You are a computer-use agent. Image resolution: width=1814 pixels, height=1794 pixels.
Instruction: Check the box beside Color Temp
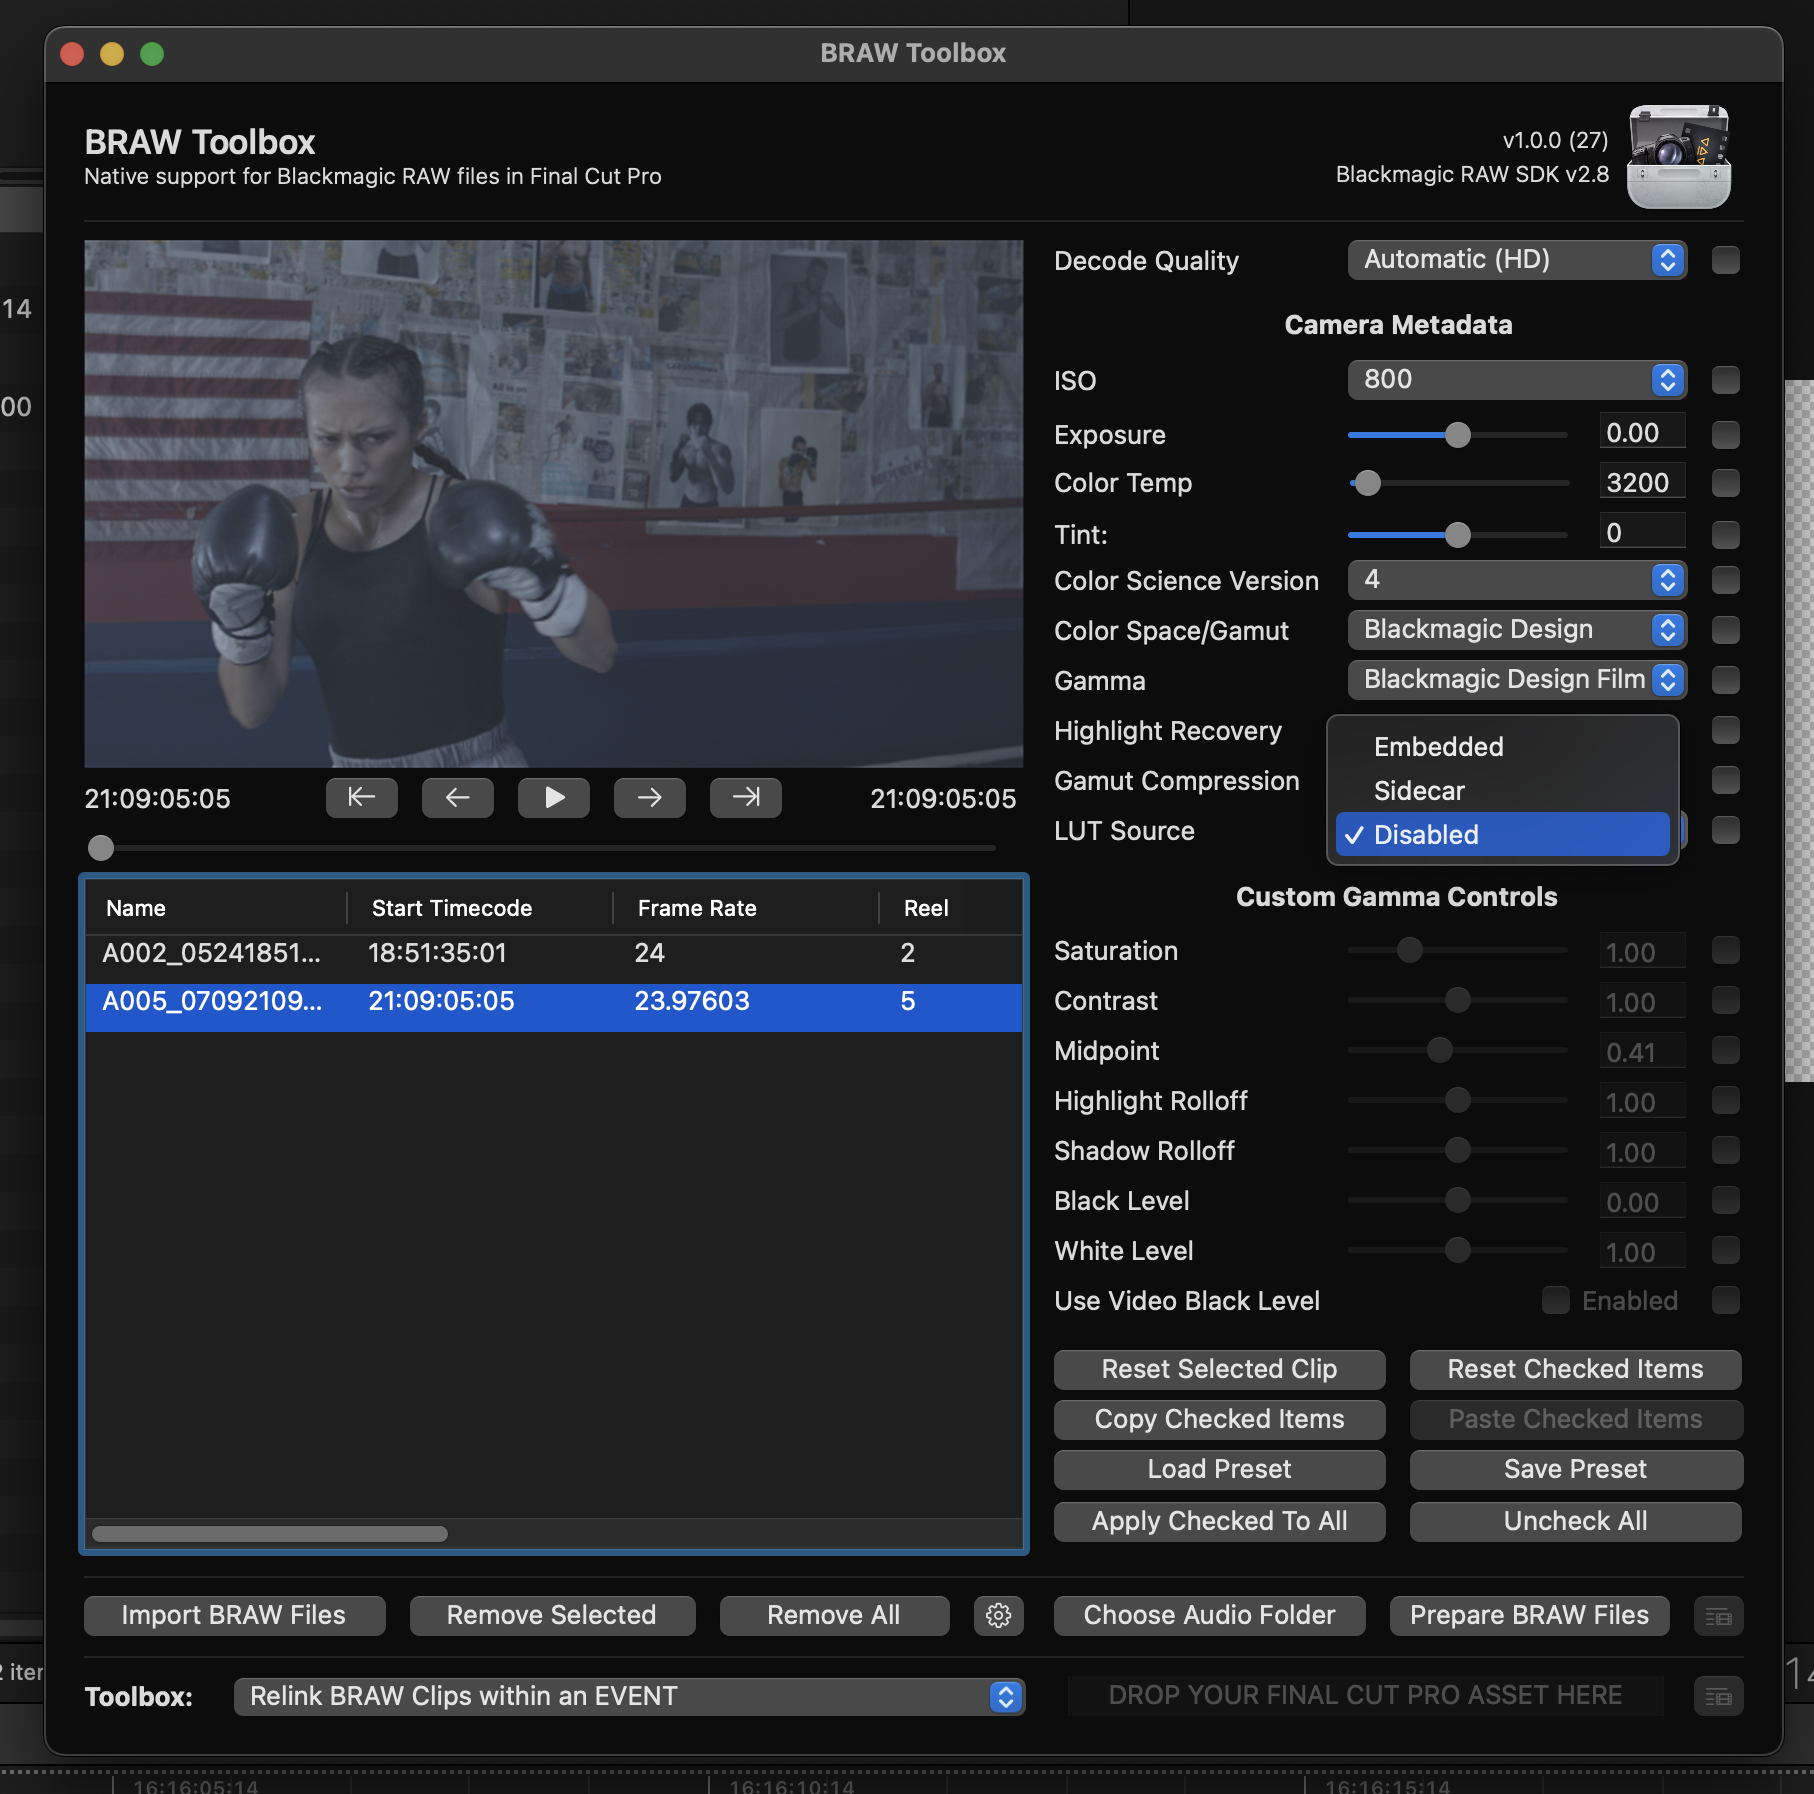[1725, 483]
